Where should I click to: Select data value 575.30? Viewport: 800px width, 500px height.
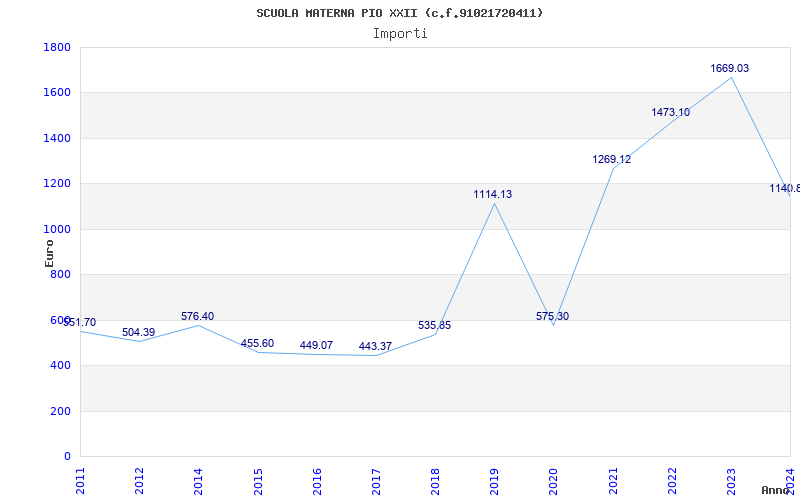click(x=553, y=316)
